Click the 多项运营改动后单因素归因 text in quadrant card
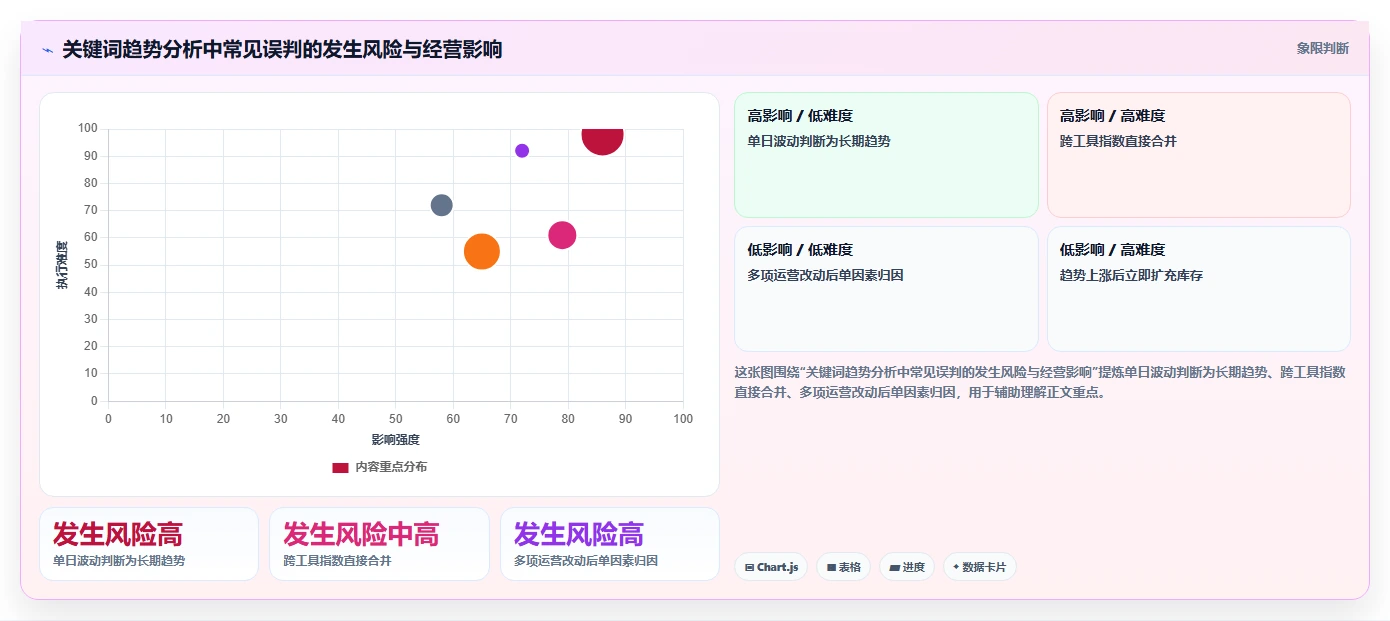Screen dimensions: 1390x621 click(x=825, y=275)
